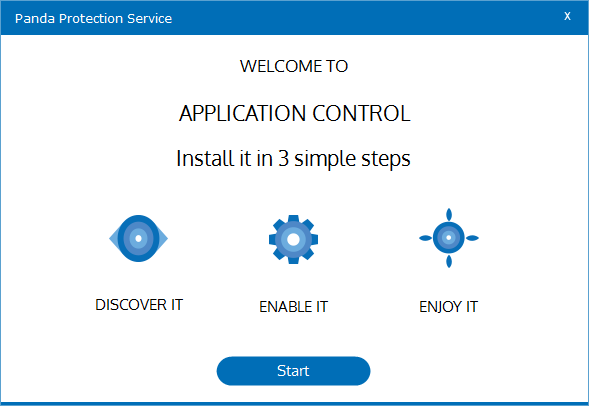
Task: Click the empty blue title bar area
Action: tap(366, 18)
